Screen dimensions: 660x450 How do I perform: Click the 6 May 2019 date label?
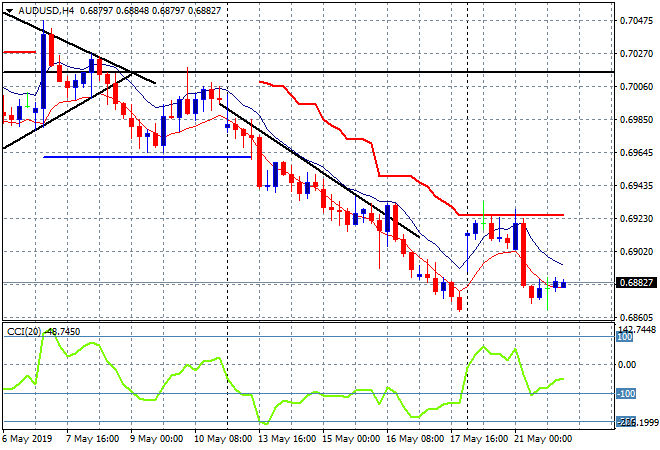(28, 439)
